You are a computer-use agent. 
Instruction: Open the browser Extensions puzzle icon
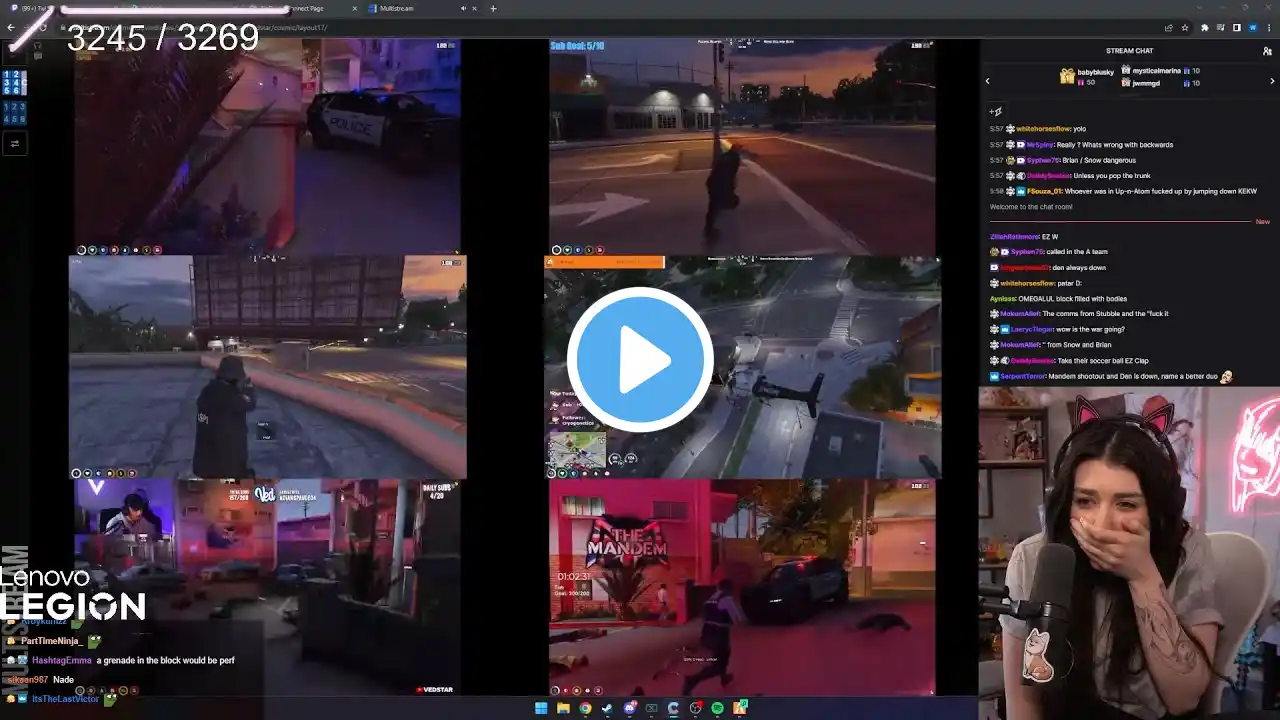point(1204,28)
